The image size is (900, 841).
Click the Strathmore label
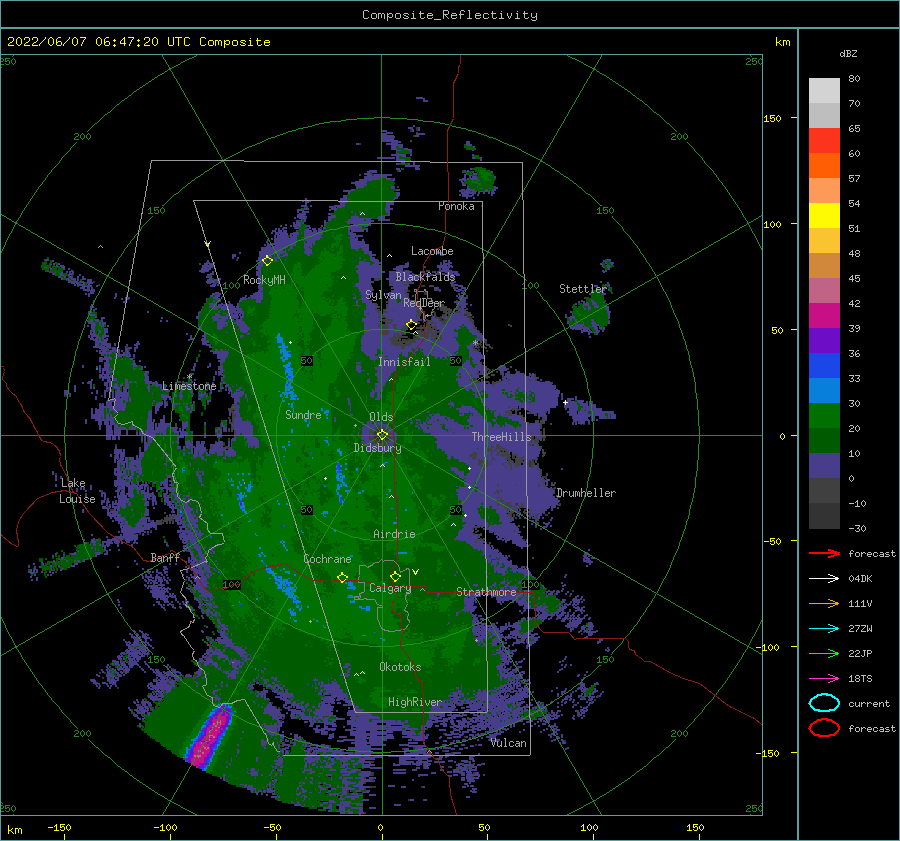(x=486, y=592)
